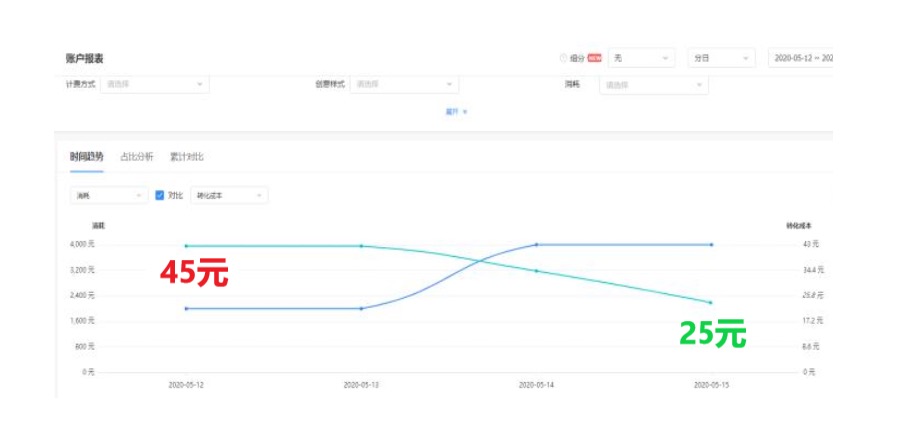
Task: Select the 时间趋势 tab
Action: tap(87, 157)
